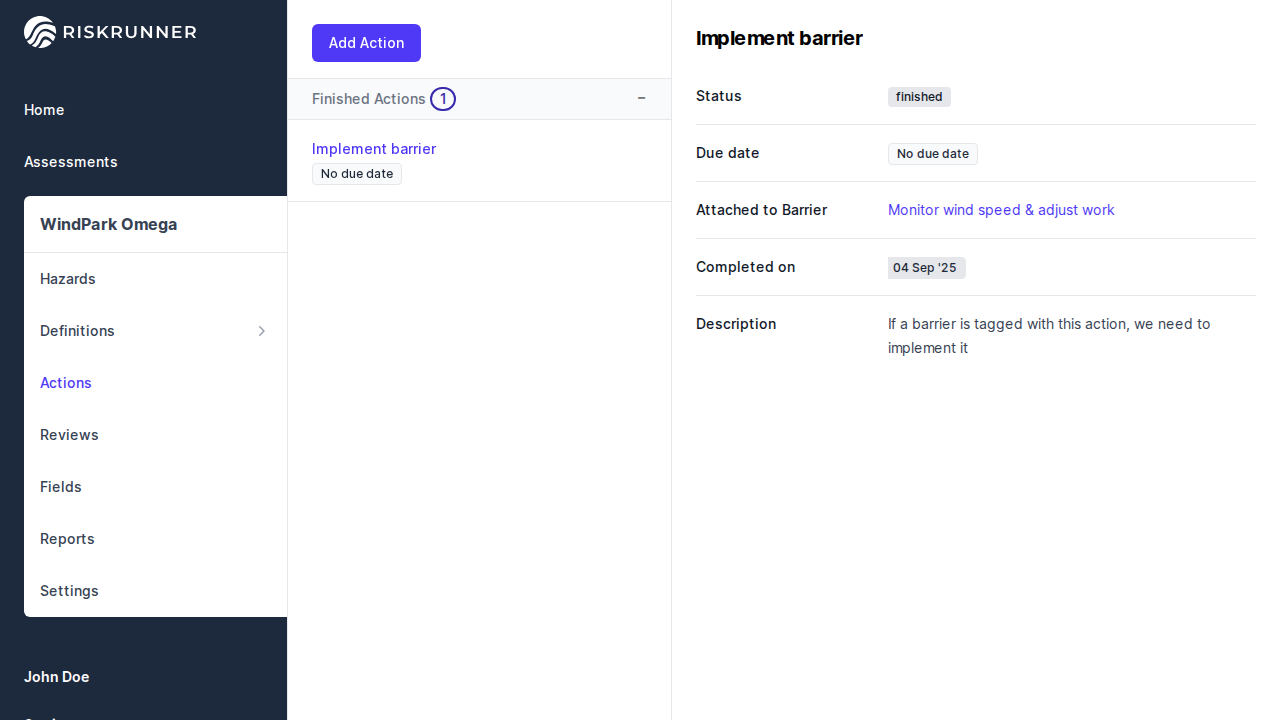Open the Reviews section
The image size is (1280, 720).
coord(69,435)
